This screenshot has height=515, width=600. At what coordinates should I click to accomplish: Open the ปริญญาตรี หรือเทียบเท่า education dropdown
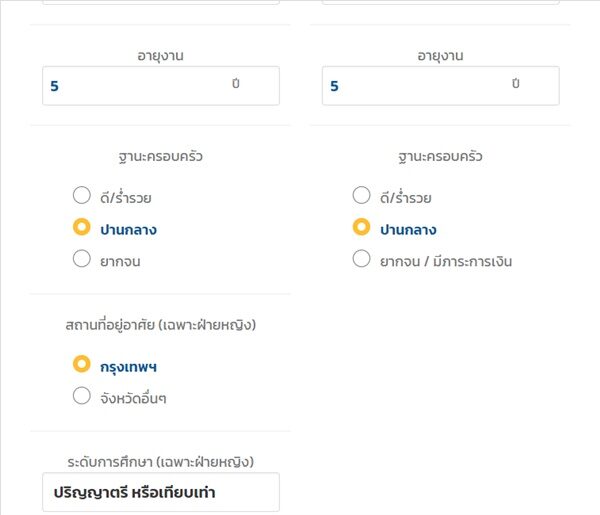pyautogui.click(x=160, y=493)
